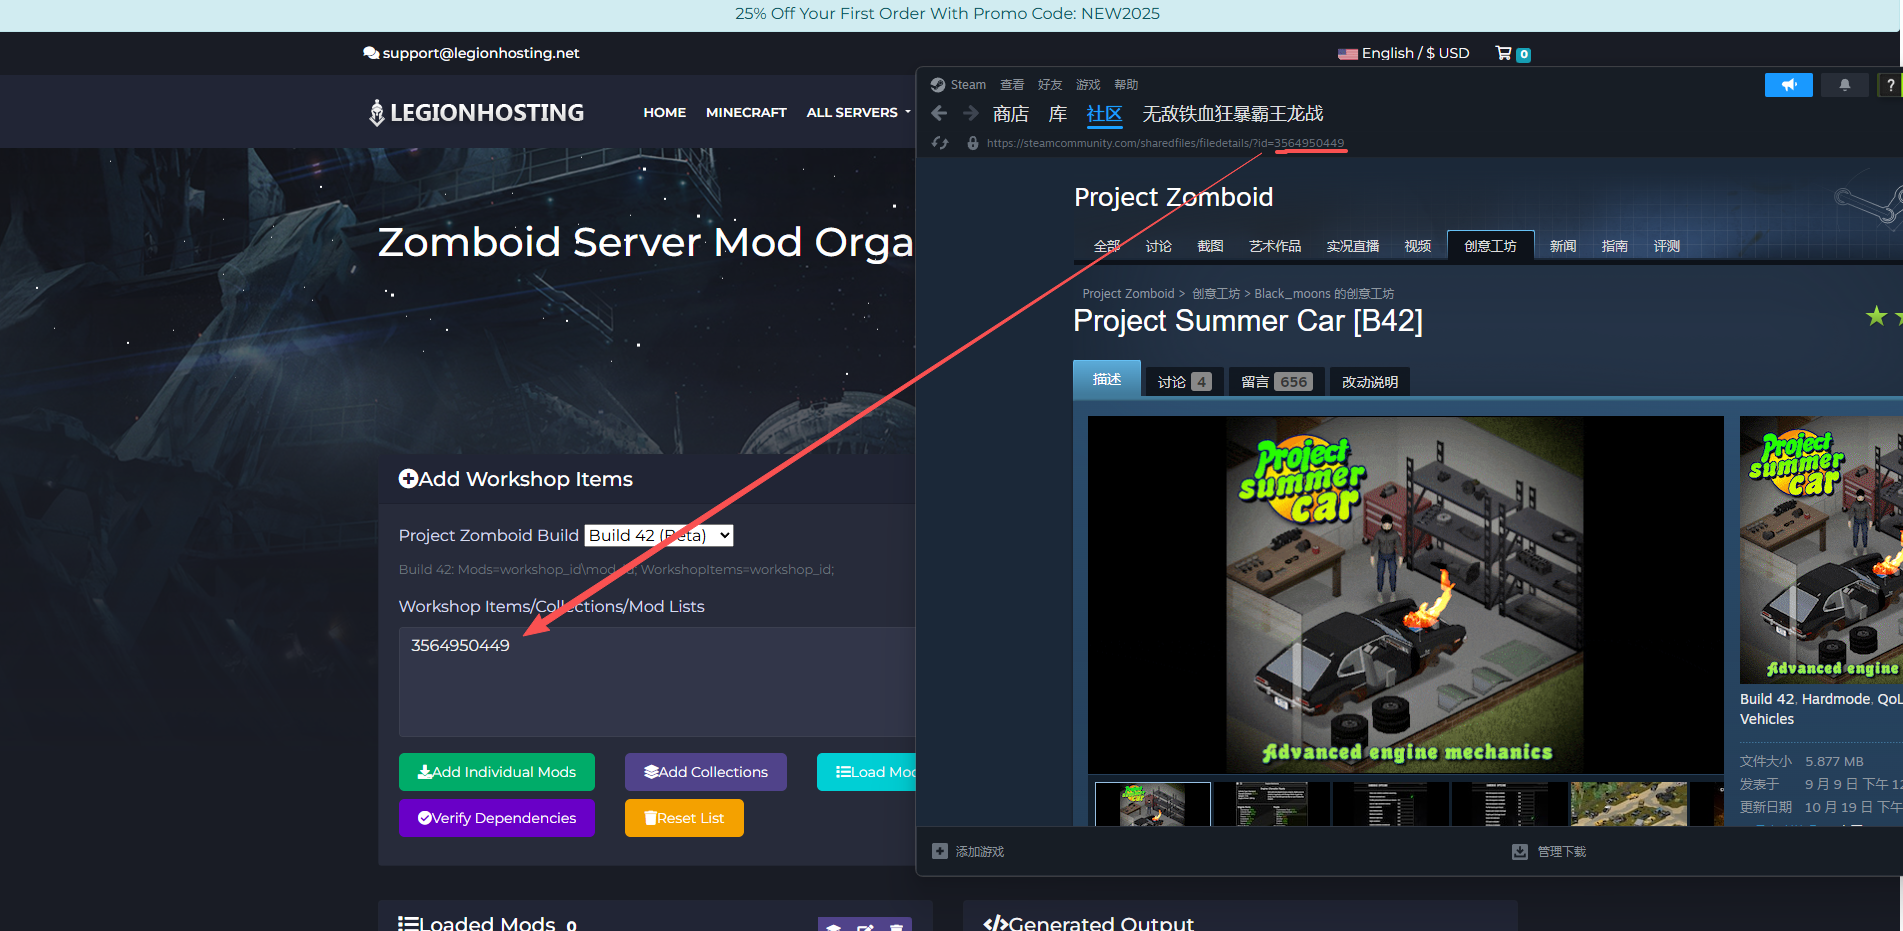Open the MINECRAFT nav menu item
The height and width of the screenshot is (931, 1903).
(x=746, y=113)
